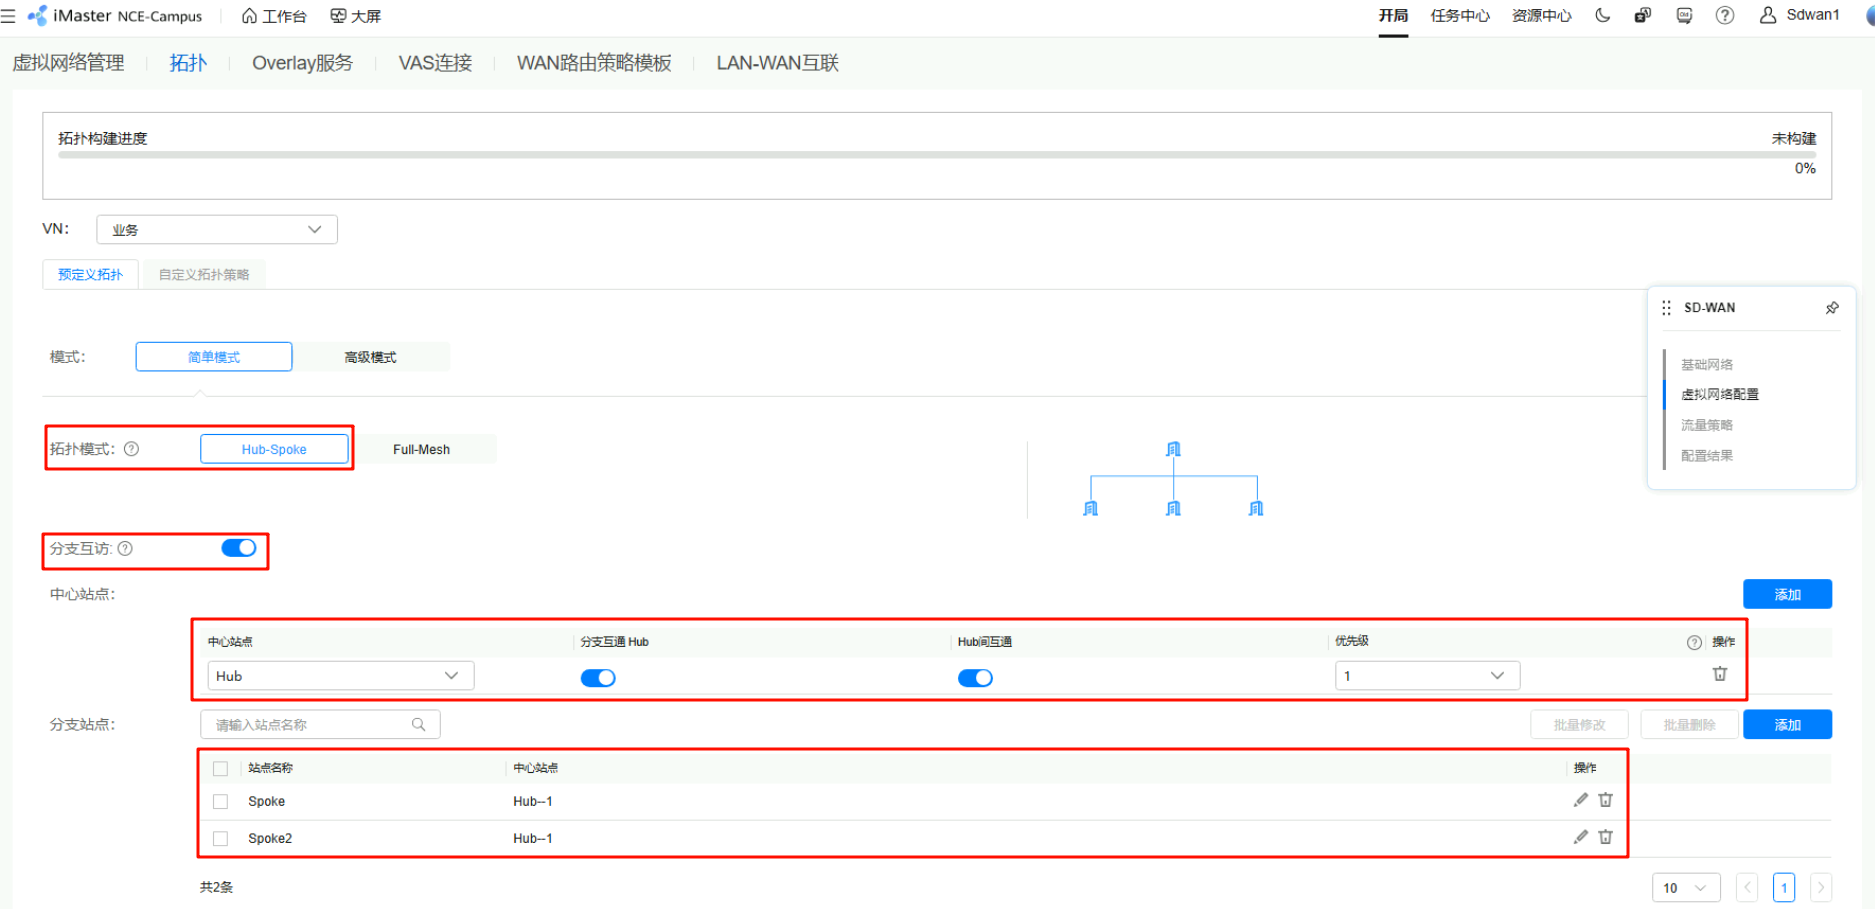Open the 自定义拓扑策略 tab
The height and width of the screenshot is (909, 1875).
204,275
